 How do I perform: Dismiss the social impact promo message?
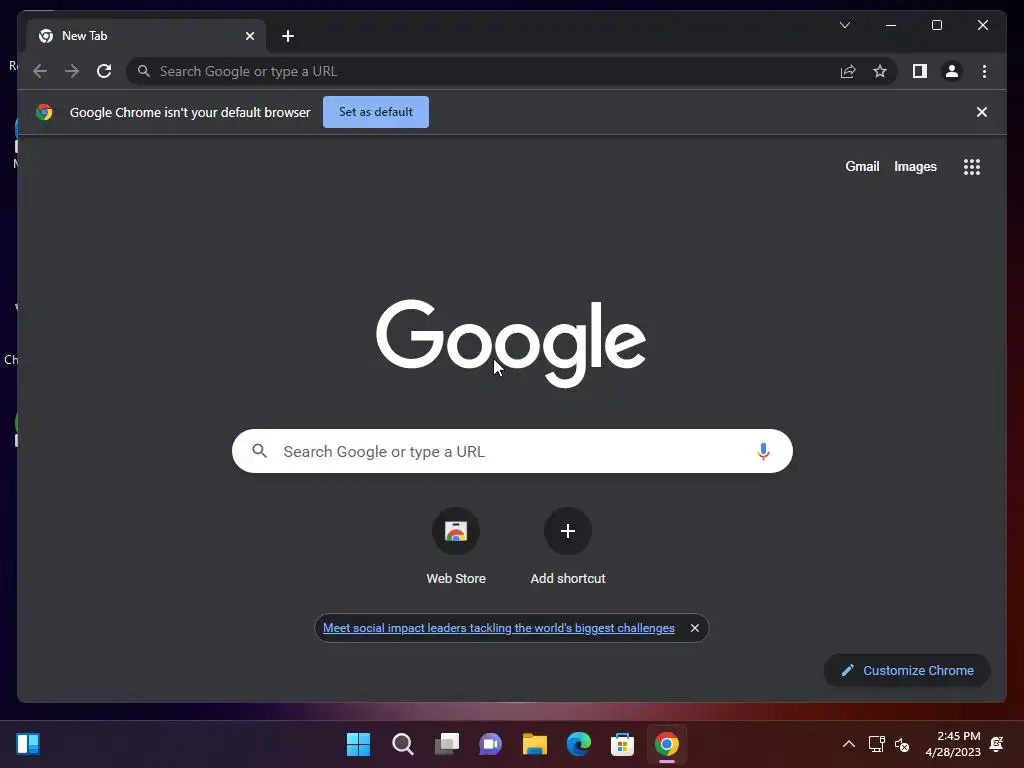(695, 628)
